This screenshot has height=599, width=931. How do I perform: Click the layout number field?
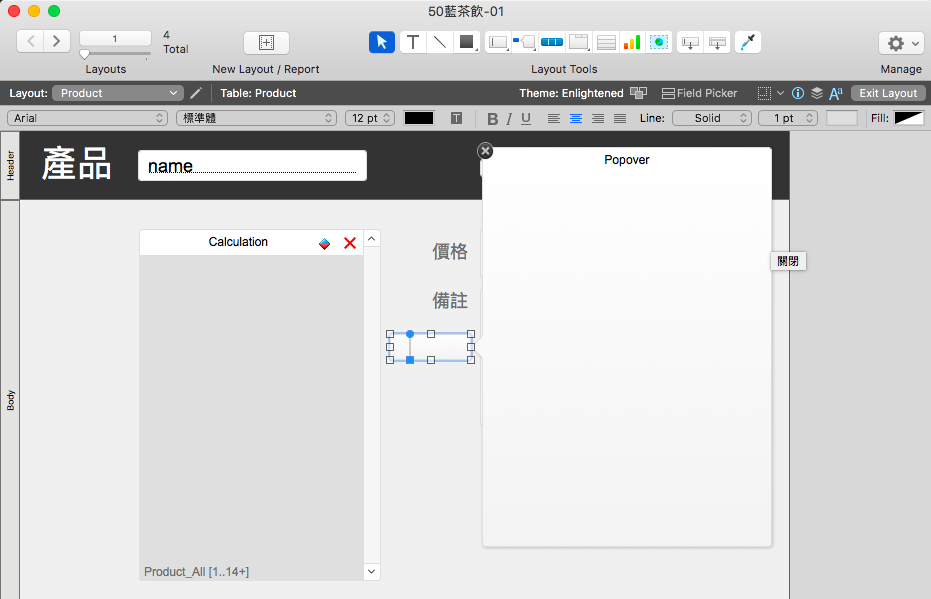[115, 39]
